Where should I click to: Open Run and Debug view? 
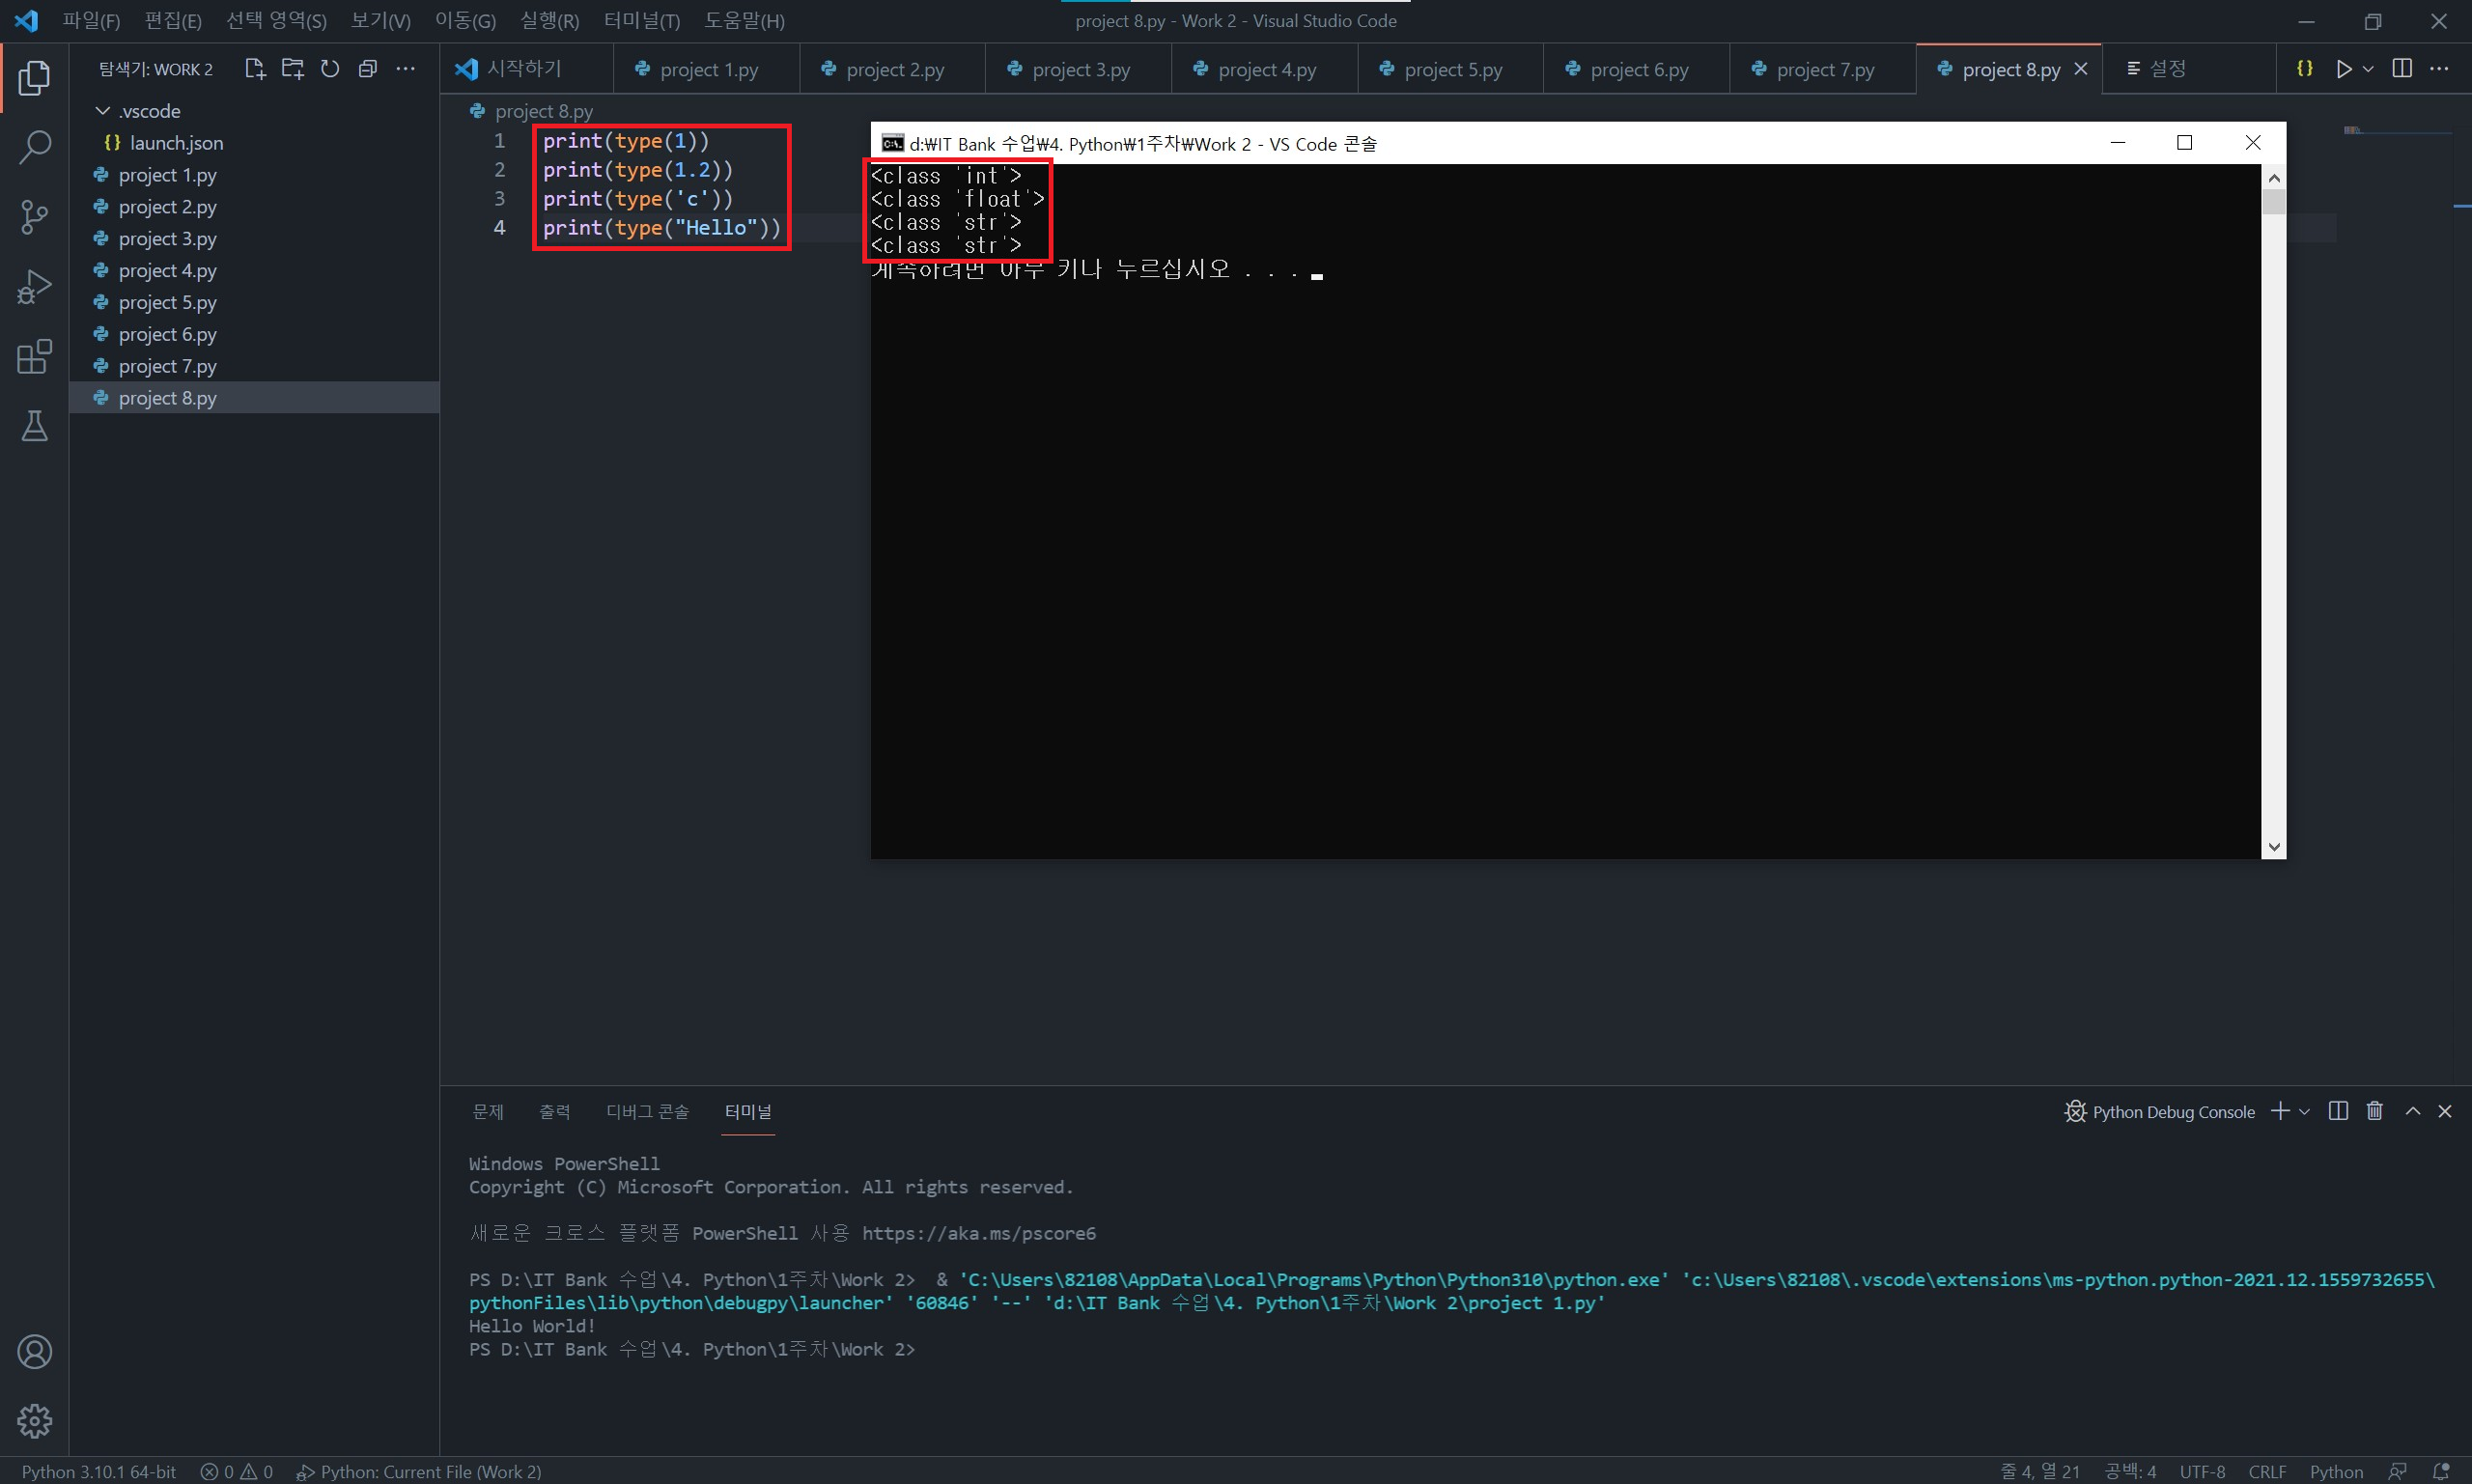coord(34,287)
